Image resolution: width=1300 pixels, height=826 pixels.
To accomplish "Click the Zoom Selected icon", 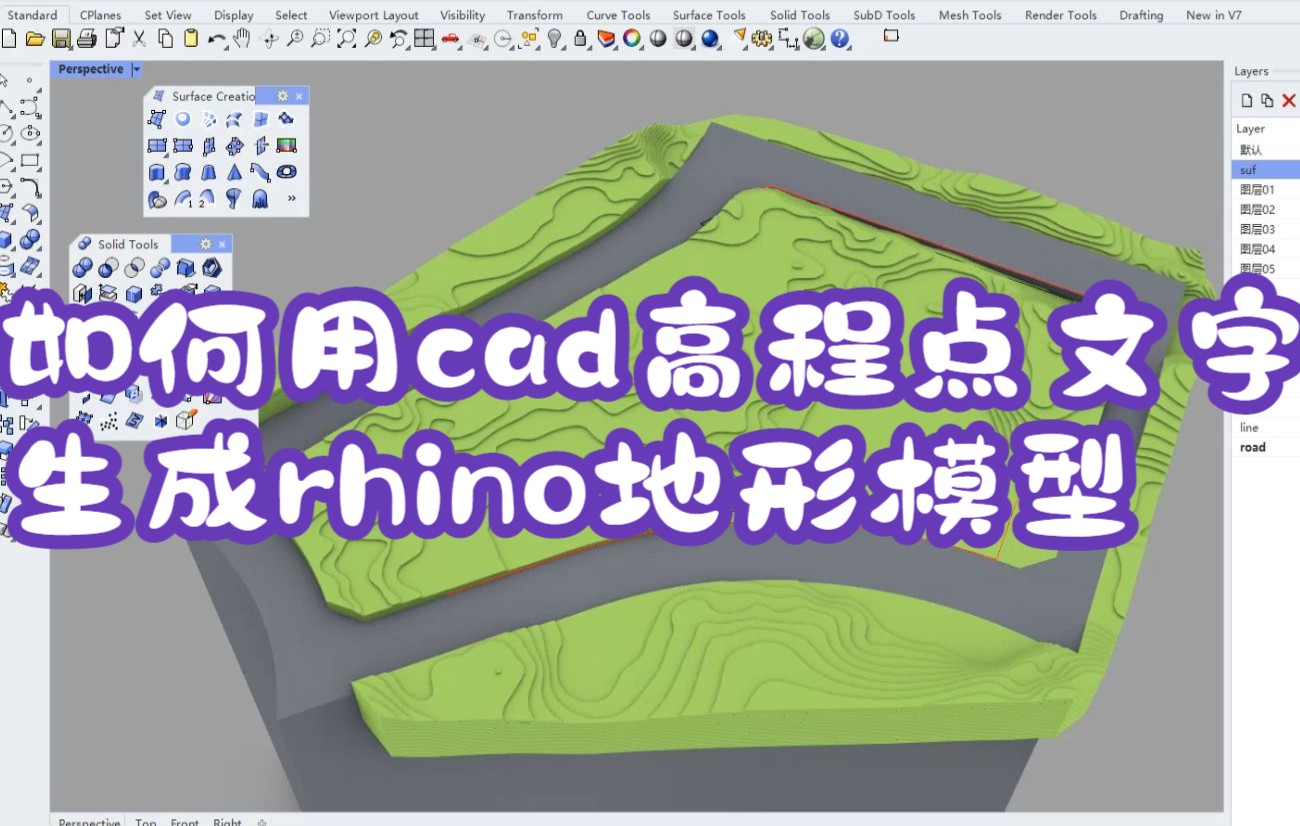I will 373,39.
